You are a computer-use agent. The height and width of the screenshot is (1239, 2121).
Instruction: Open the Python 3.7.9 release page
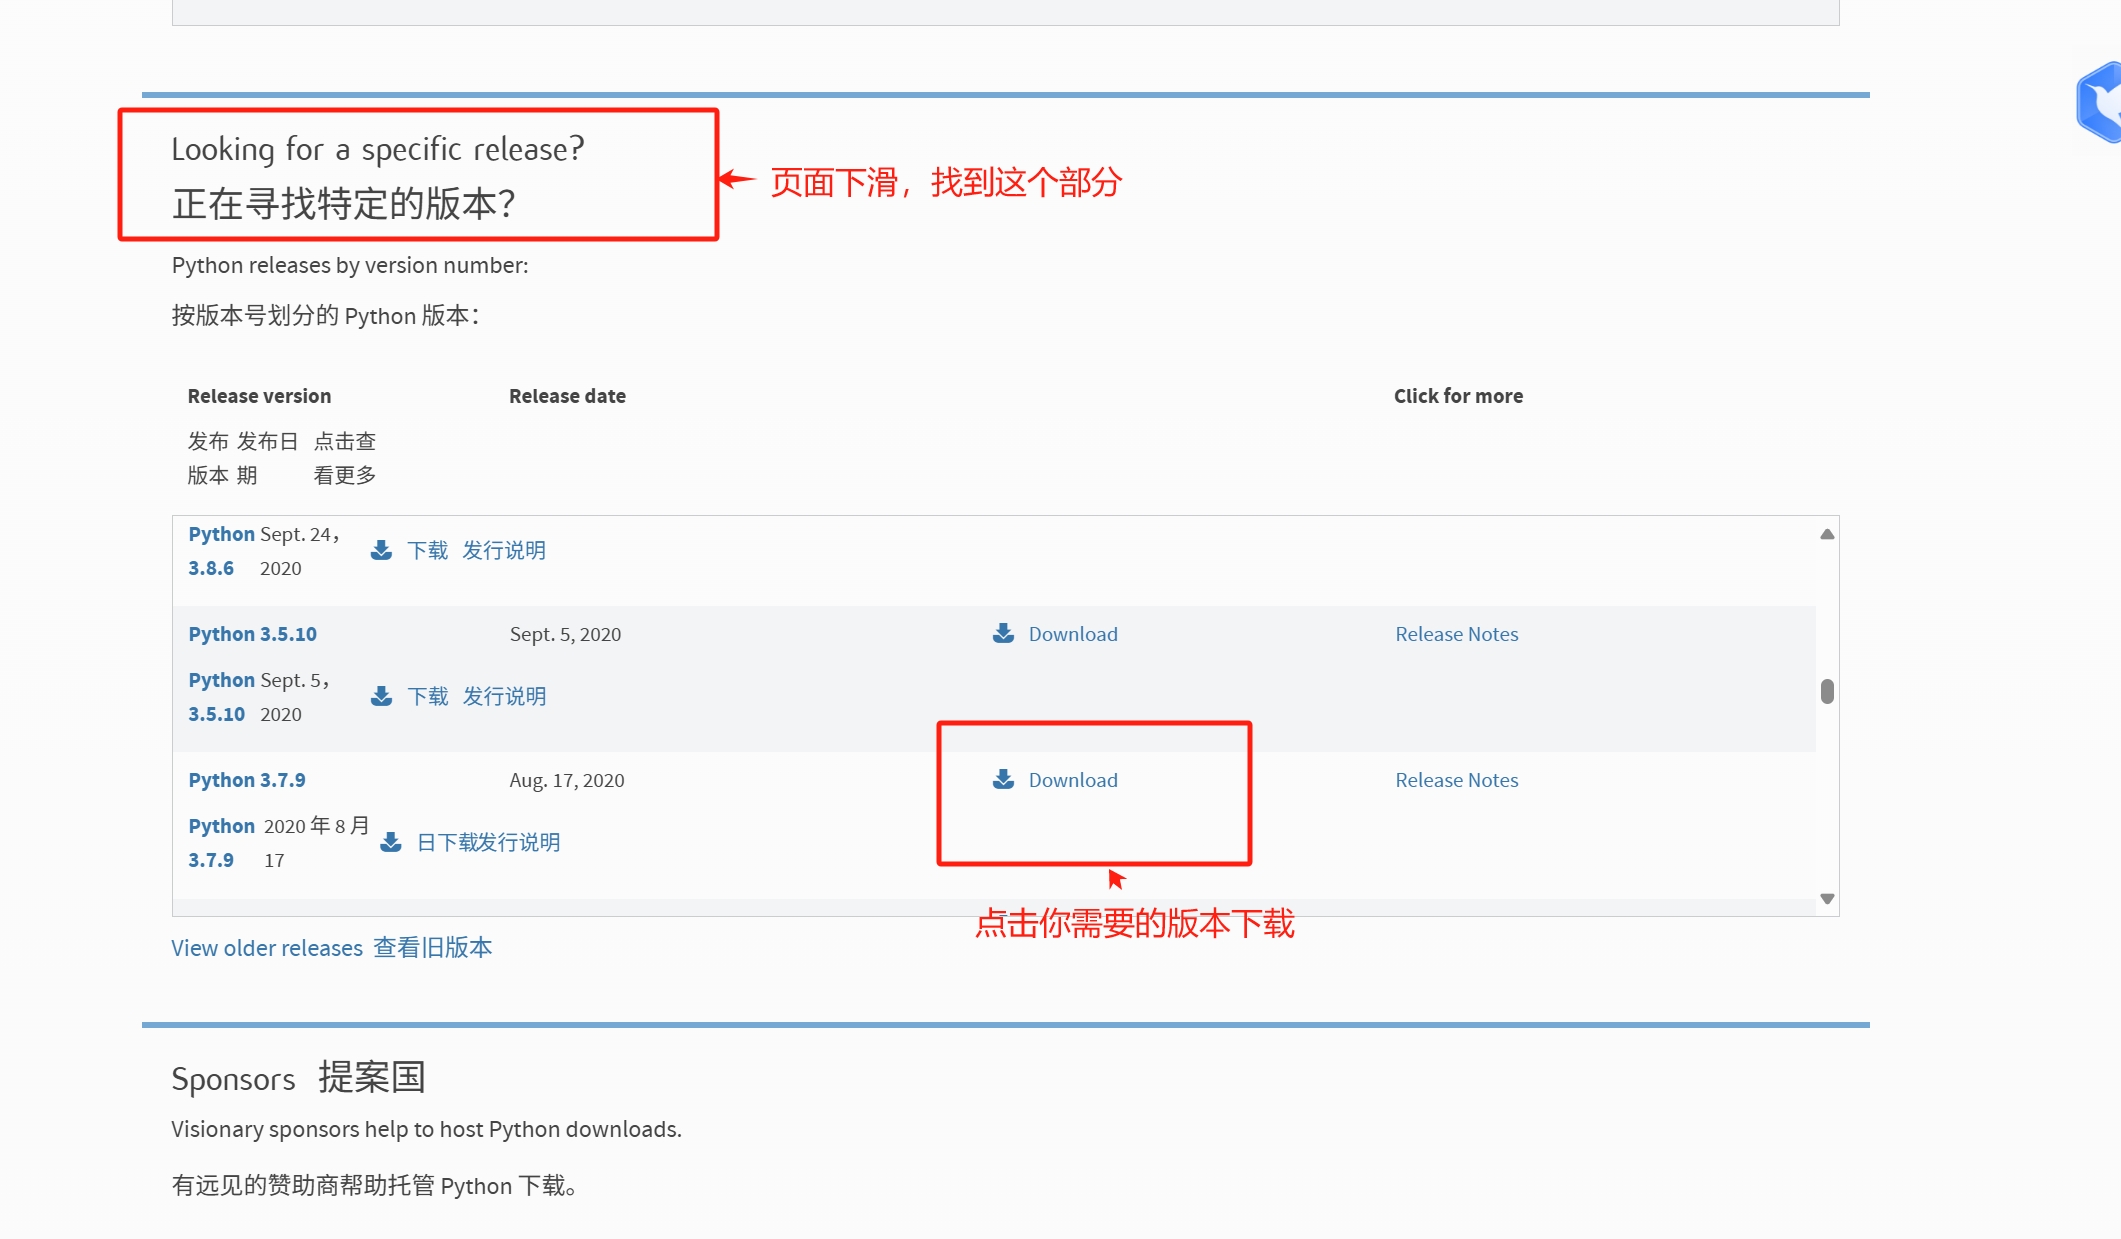[247, 780]
